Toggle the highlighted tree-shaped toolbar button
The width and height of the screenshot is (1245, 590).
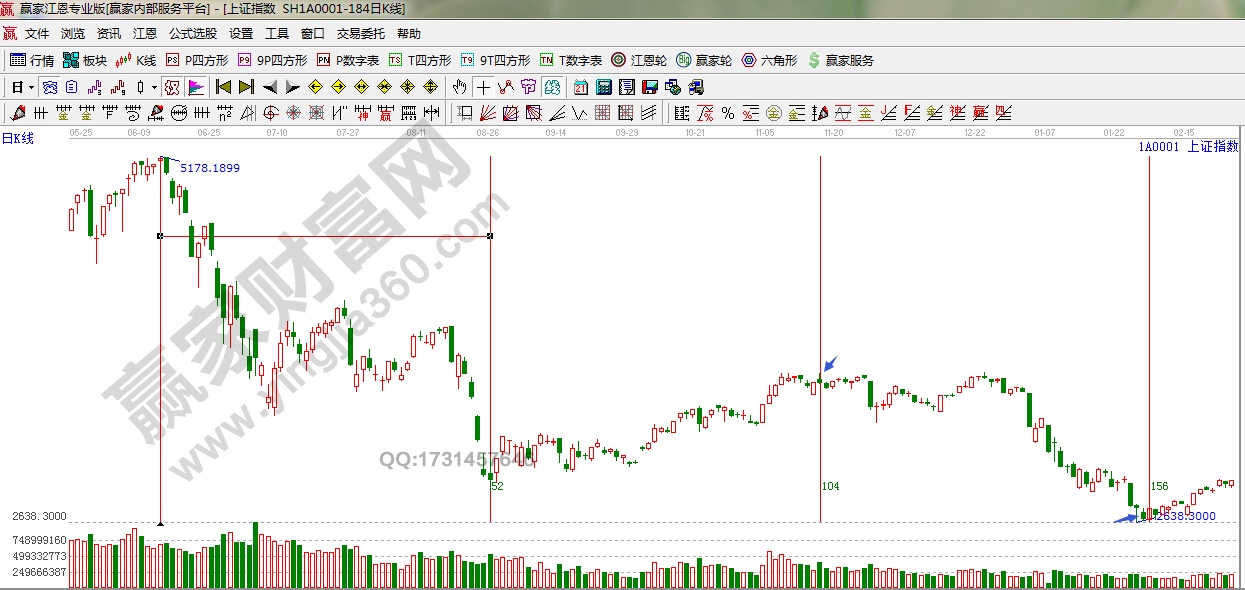pos(550,87)
